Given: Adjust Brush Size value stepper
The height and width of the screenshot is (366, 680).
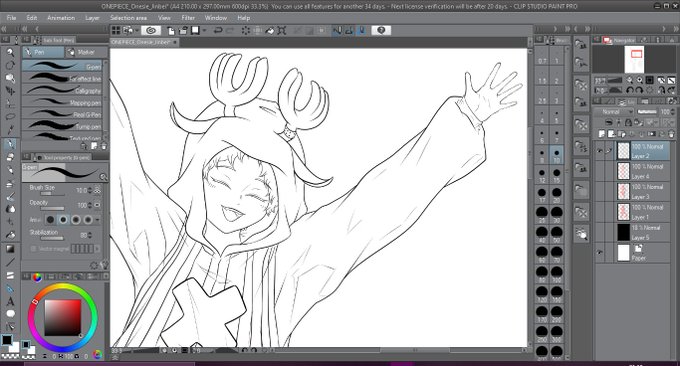Looking at the screenshot, I should click(x=90, y=190).
